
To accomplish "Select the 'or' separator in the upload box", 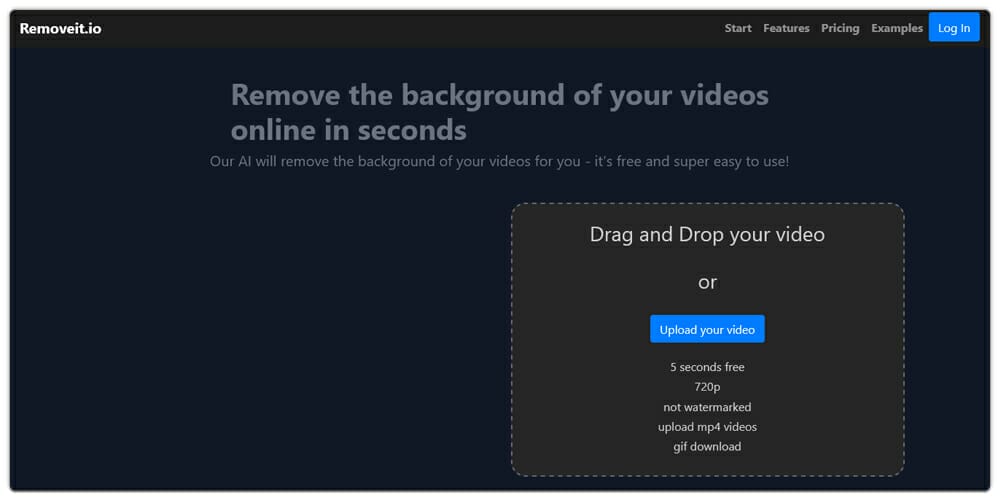I will click(x=707, y=283).
